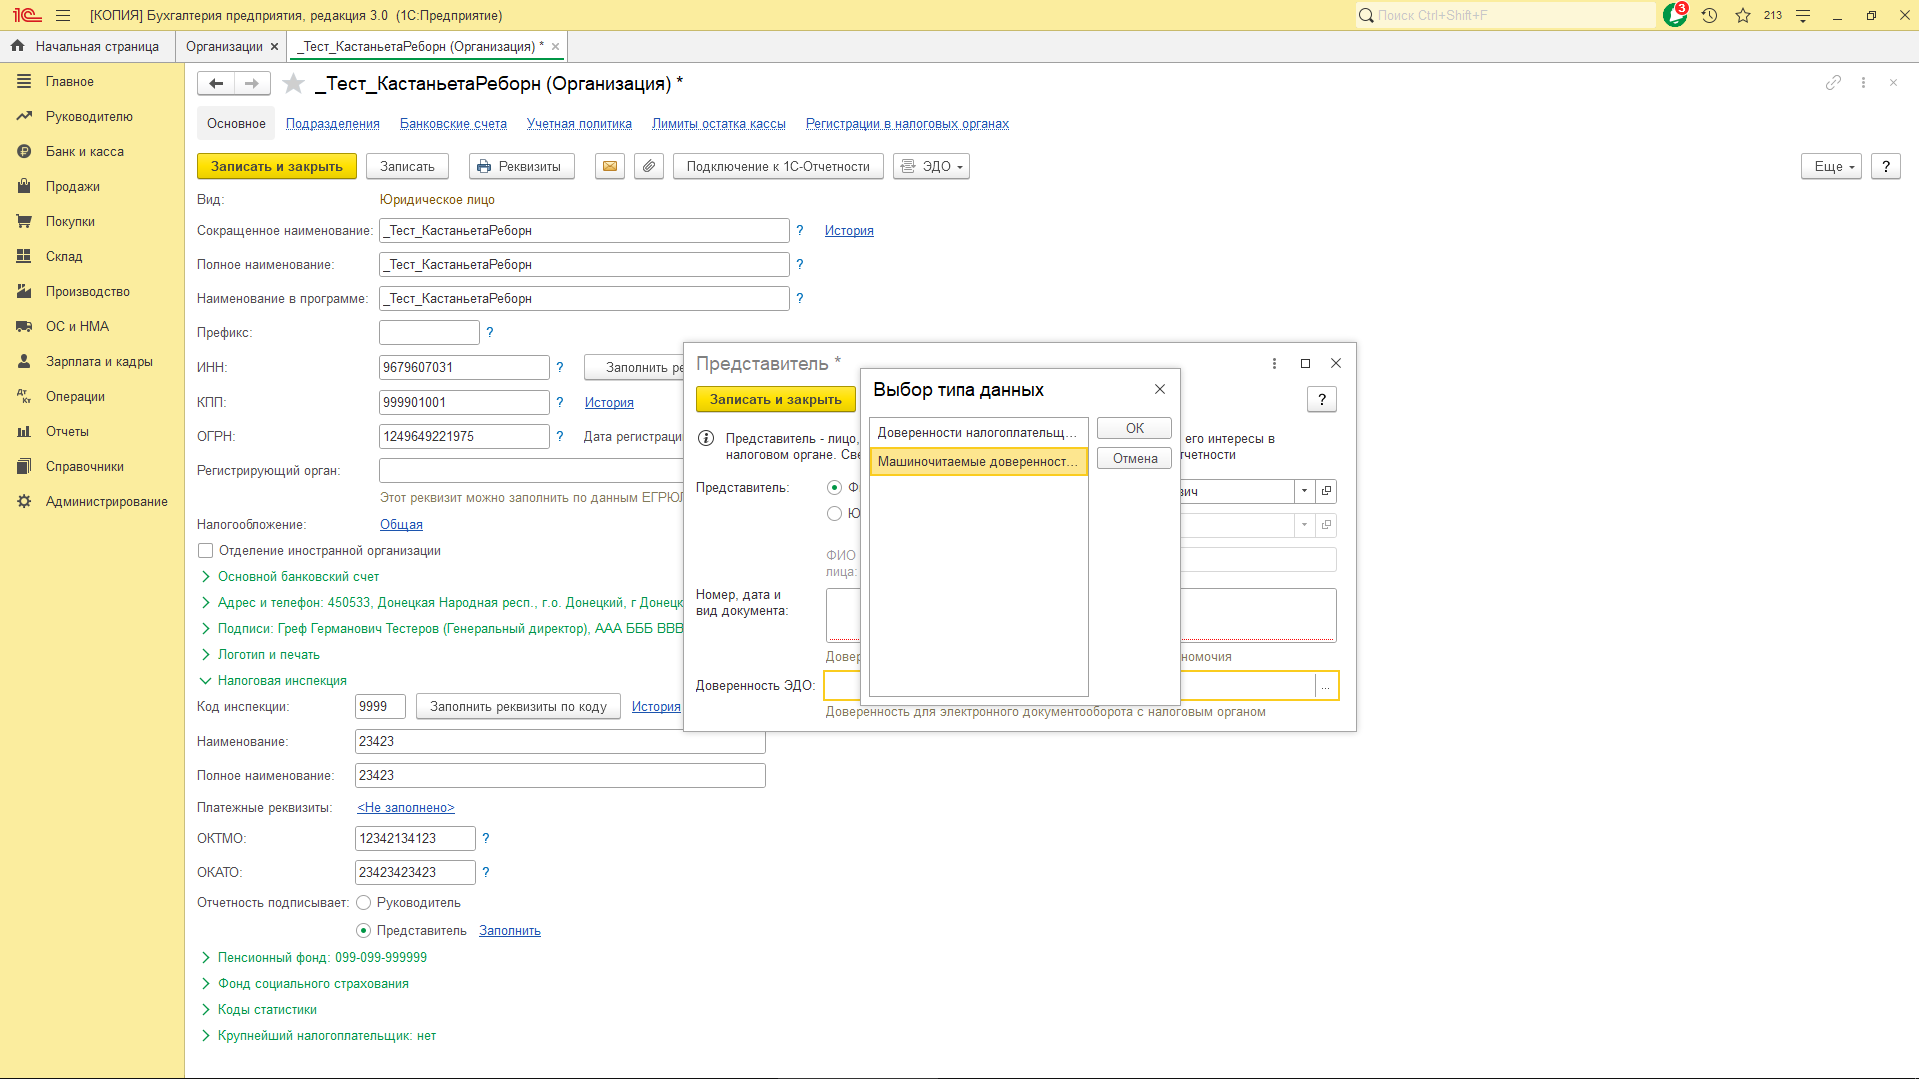Click the global search field
The image size is (1919, 1079).
click(1505, 15)
